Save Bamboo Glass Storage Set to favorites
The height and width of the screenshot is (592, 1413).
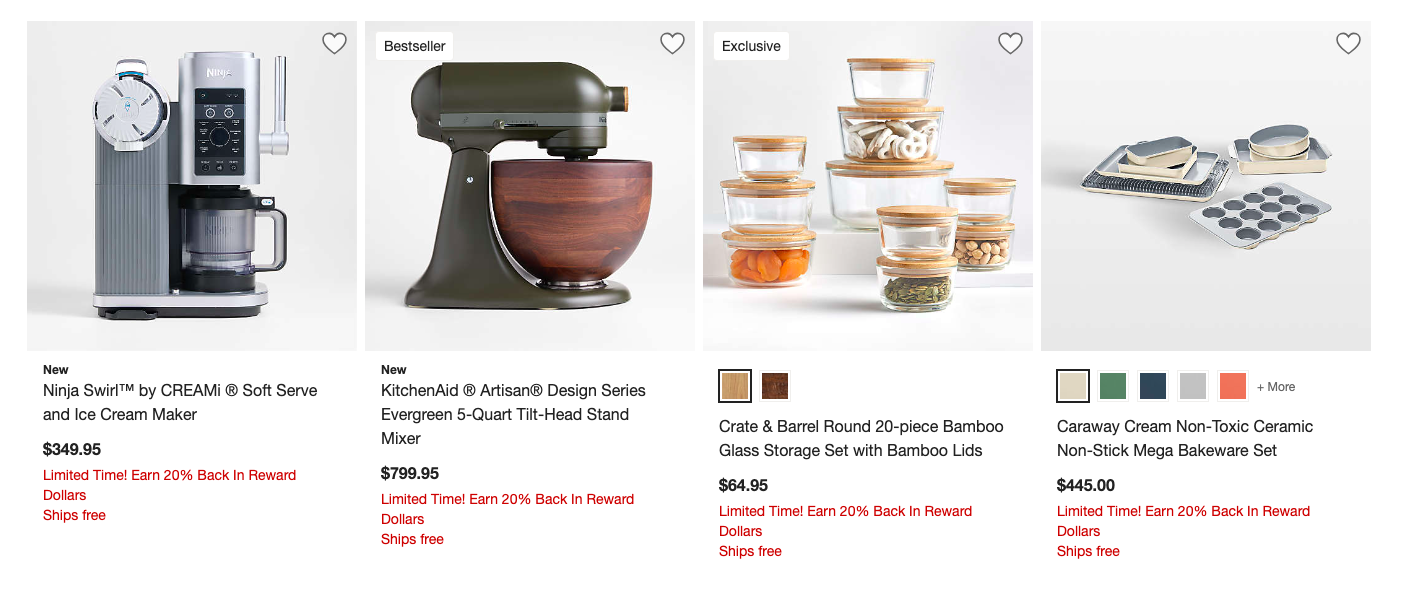1010,43
